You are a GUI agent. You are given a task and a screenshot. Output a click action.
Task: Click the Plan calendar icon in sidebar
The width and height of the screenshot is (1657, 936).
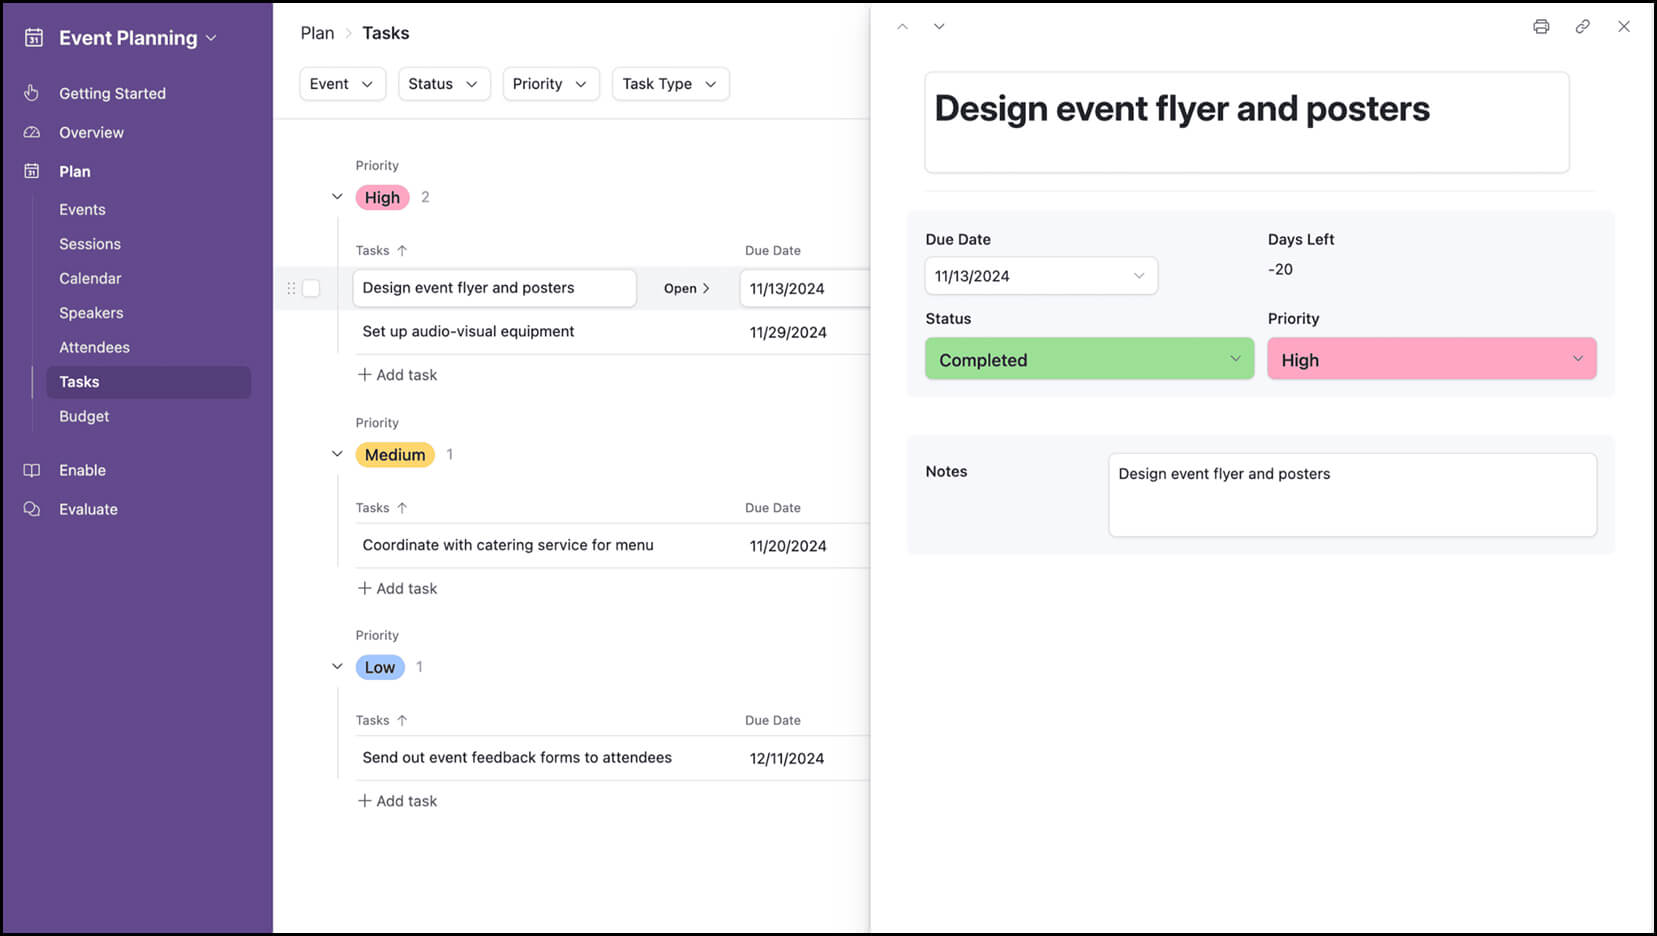pos(31,171)
